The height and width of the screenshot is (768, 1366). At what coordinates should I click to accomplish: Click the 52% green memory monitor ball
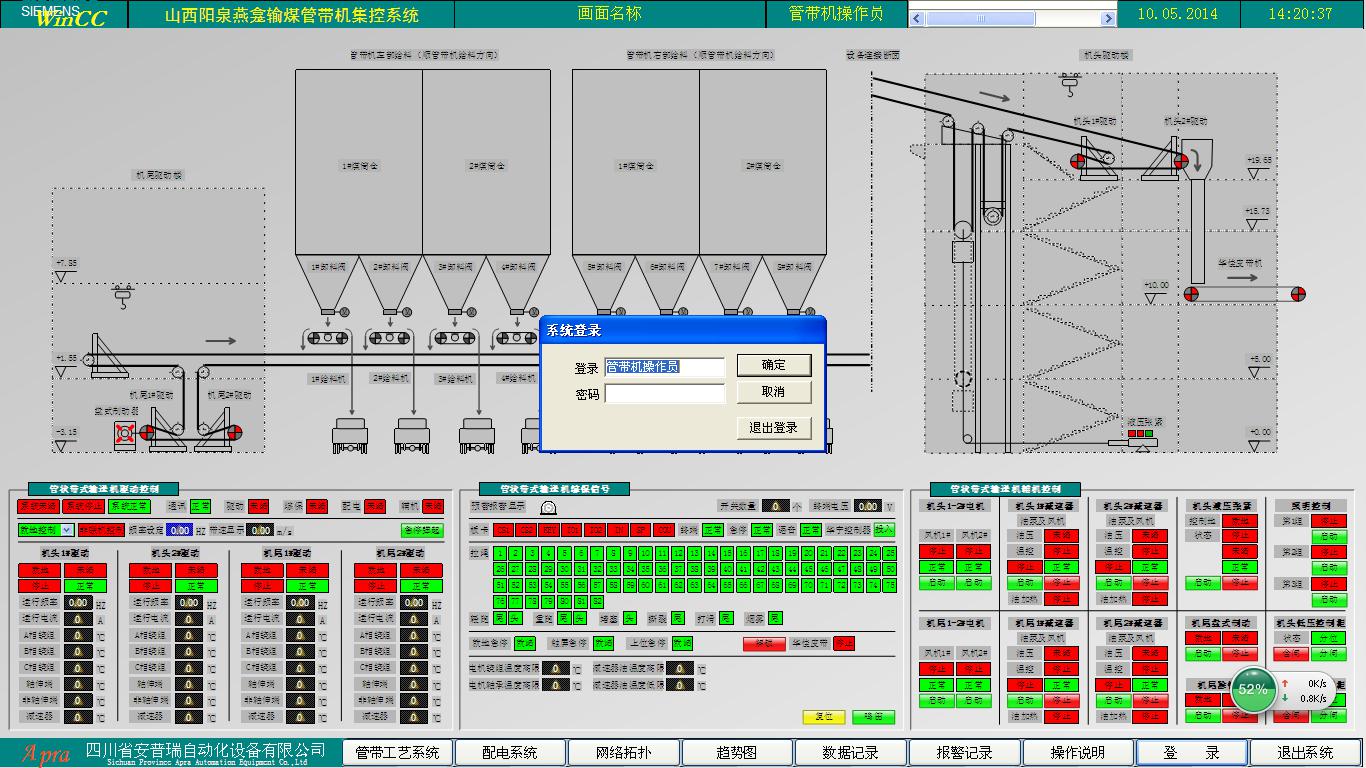pyautogui.click(x=1253, y=690)
